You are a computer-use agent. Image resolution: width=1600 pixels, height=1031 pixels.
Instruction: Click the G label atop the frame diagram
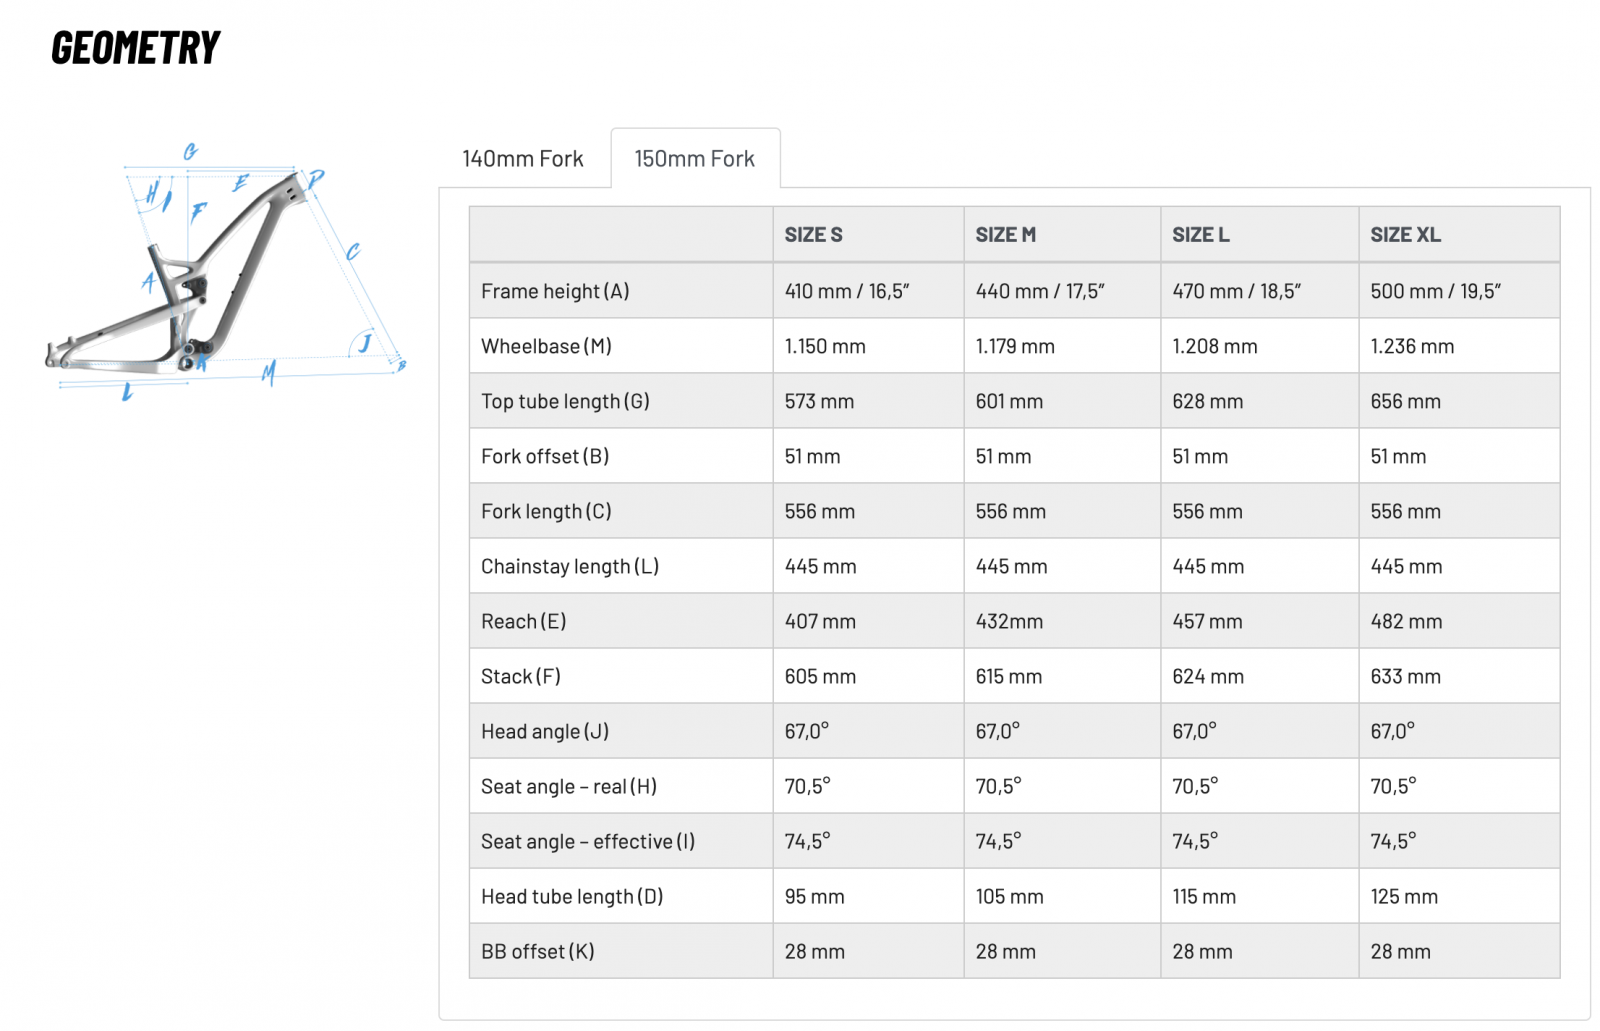pyautogui.click(x=190, y=152)
